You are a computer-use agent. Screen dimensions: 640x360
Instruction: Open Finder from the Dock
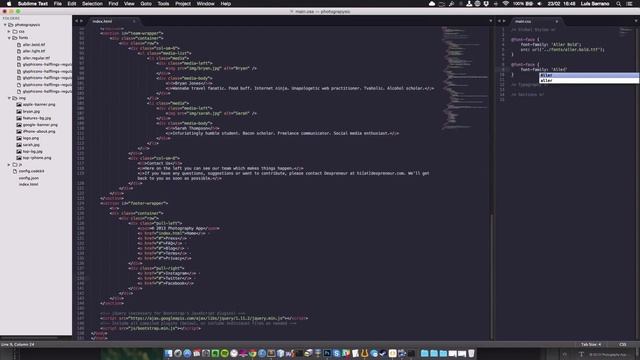[169, 353]
